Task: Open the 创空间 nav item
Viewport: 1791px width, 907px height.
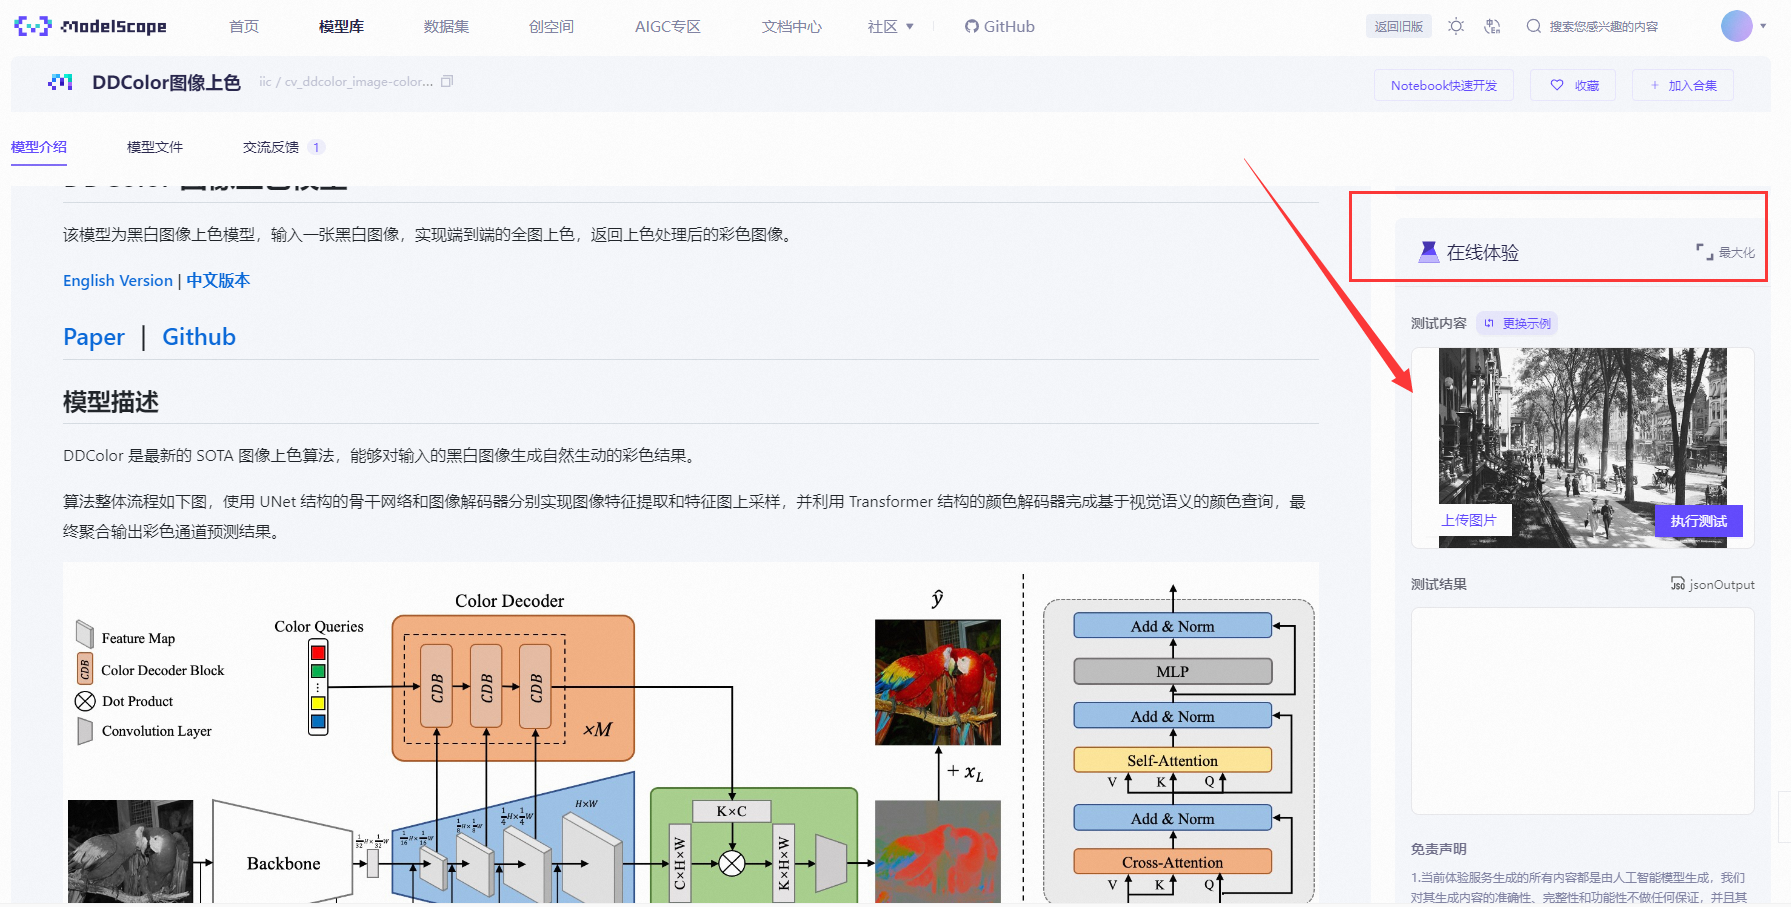Action: tap(551, 26)
